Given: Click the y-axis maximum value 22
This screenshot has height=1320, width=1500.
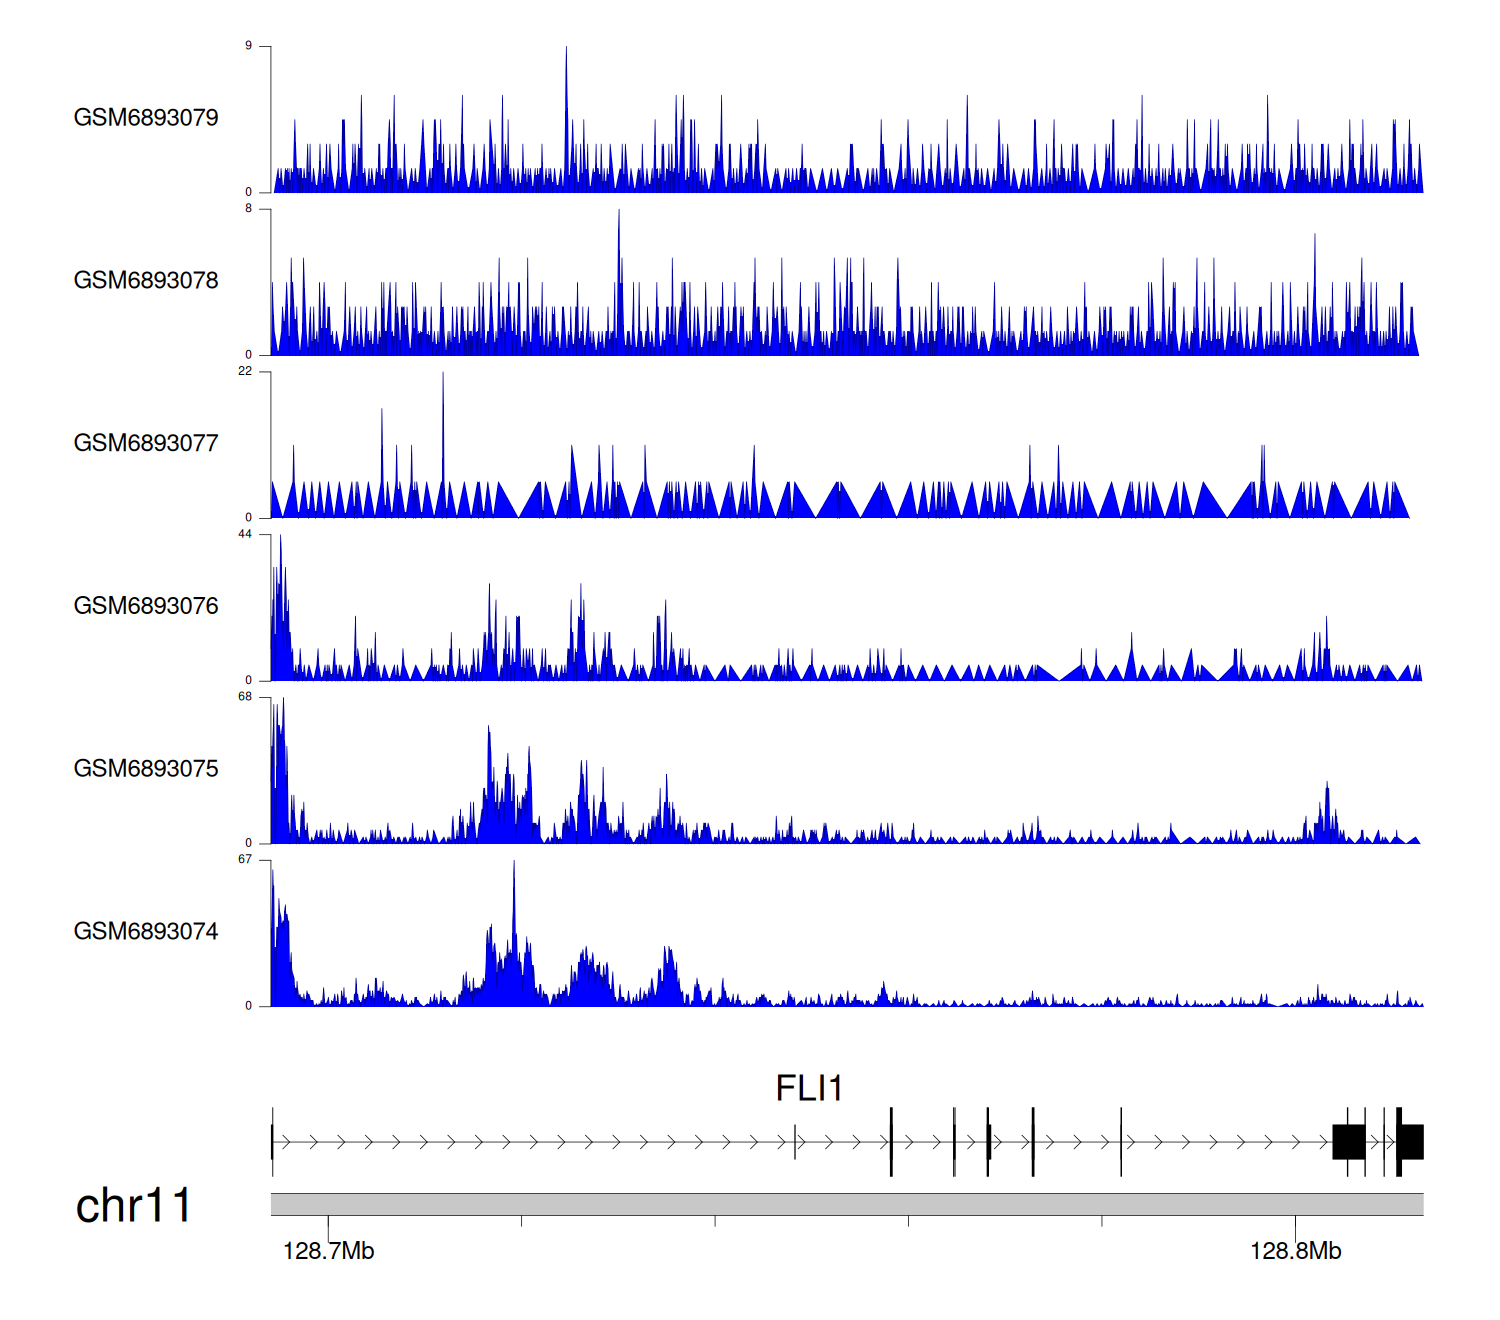Looking at the screenshot, I should point(245,371).
